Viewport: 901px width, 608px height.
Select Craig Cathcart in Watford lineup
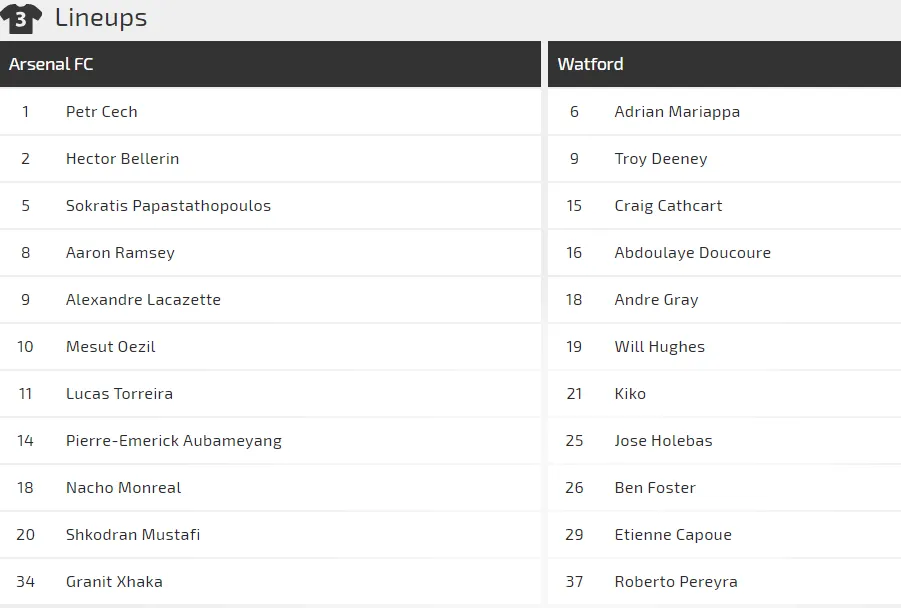[x=668, y=206]
